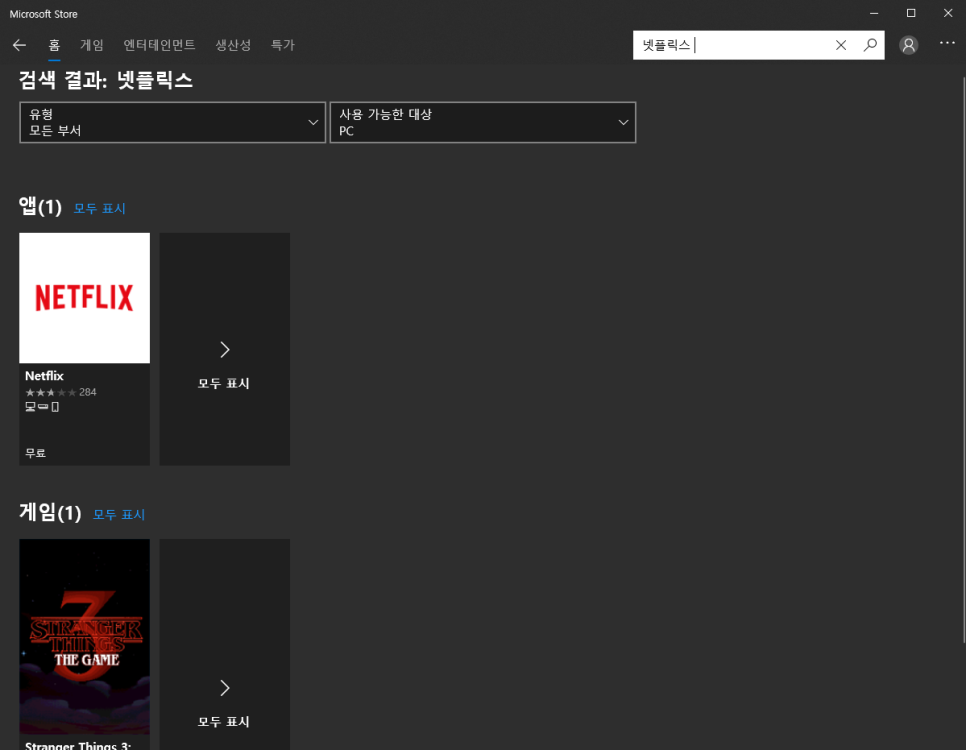
Task: Clear the search box text
Action: point(840,45)
